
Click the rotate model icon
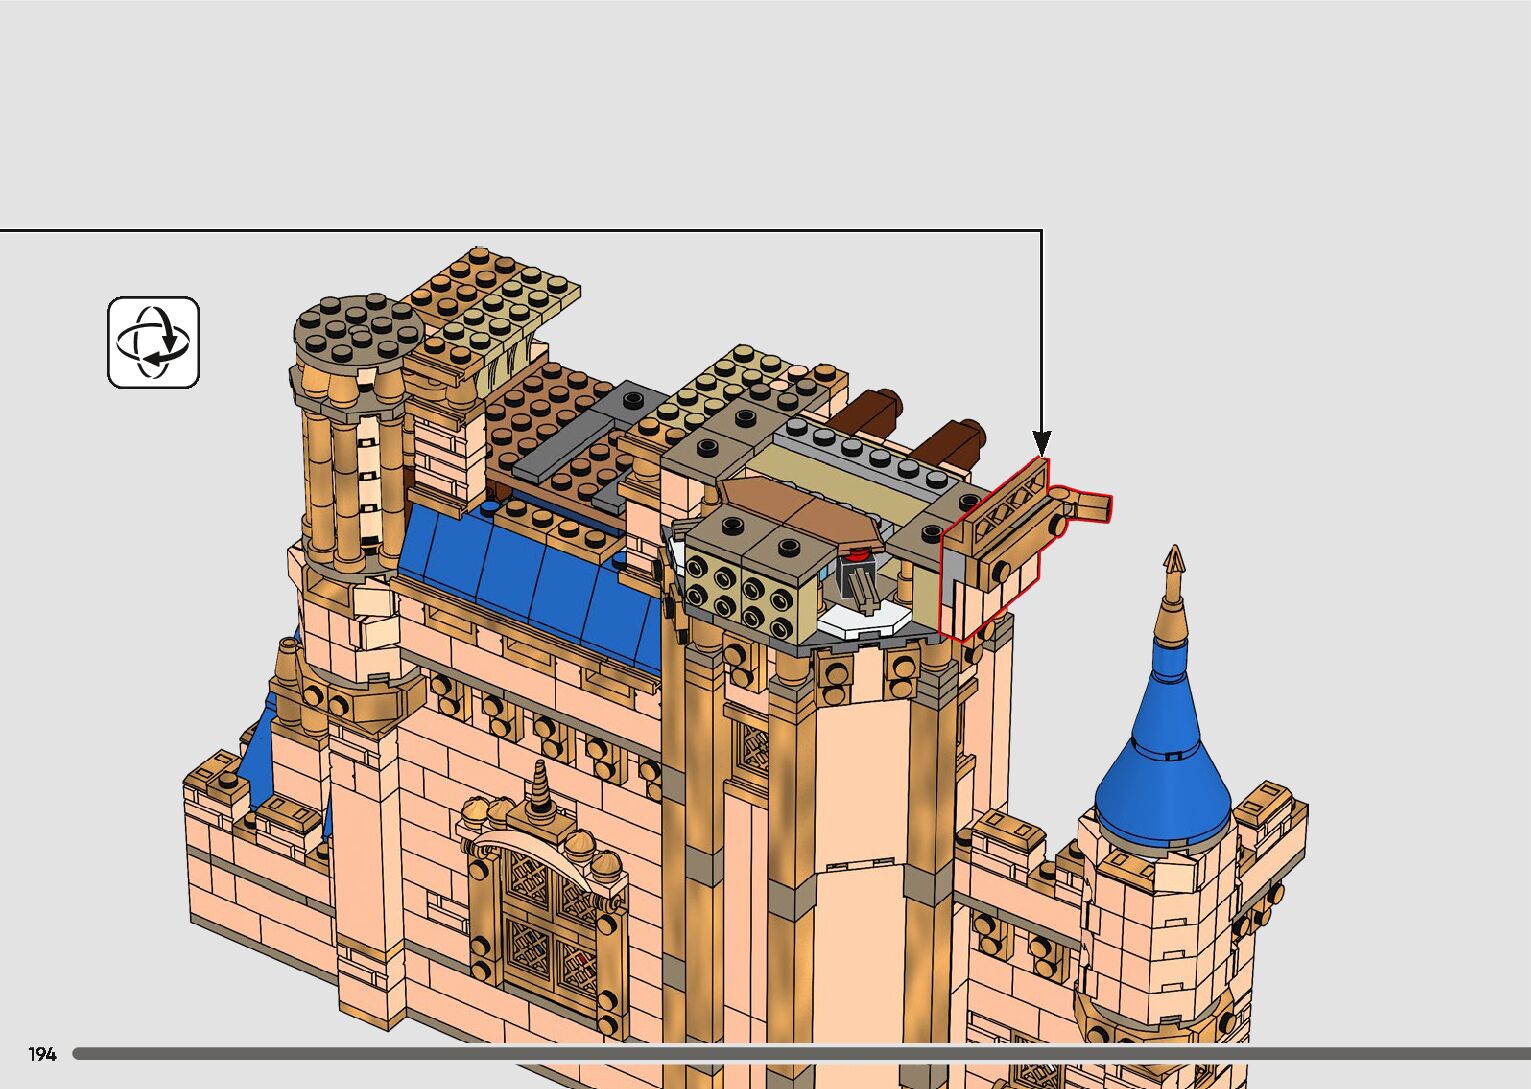click(153, 342)
